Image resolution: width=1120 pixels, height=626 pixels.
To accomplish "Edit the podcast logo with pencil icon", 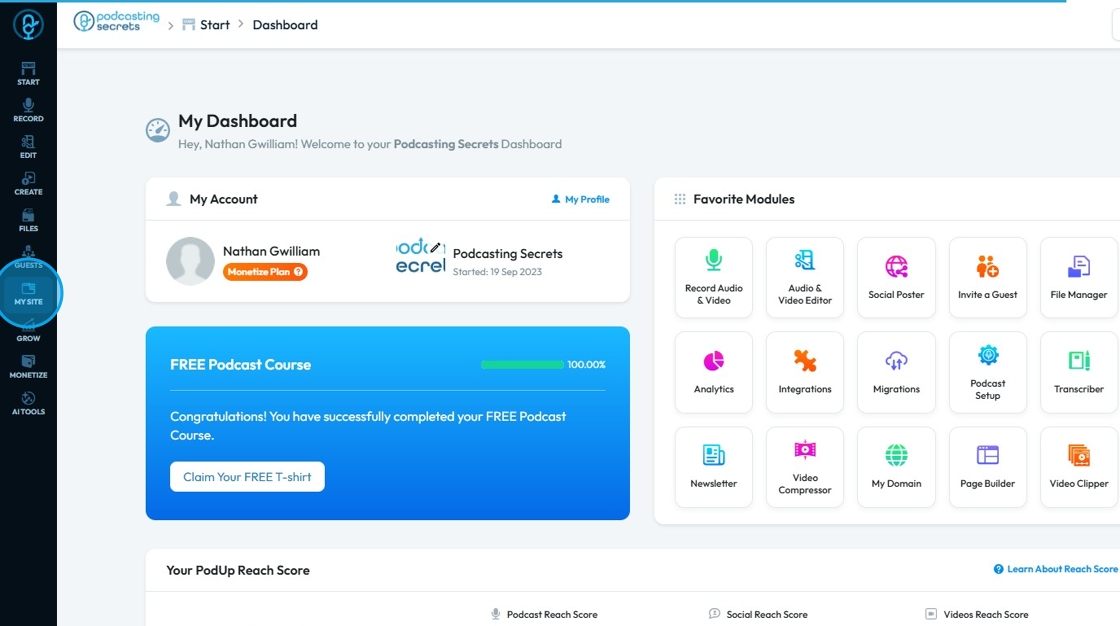I will click(435, 247).
